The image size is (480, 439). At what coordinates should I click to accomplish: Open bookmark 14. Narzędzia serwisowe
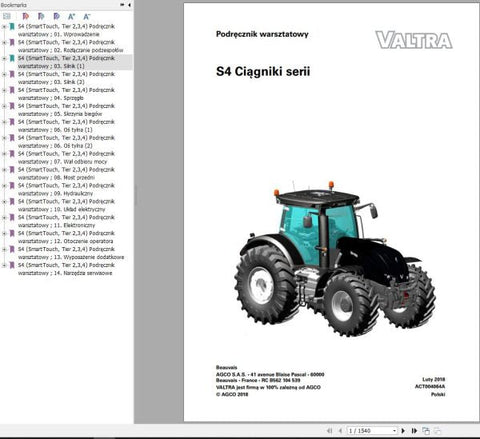(x=66, y=269)
